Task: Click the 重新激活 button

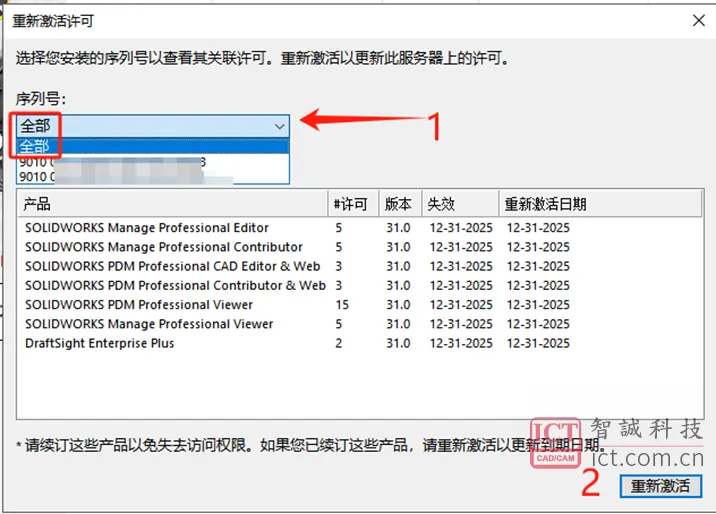Action: click(660, 486)
